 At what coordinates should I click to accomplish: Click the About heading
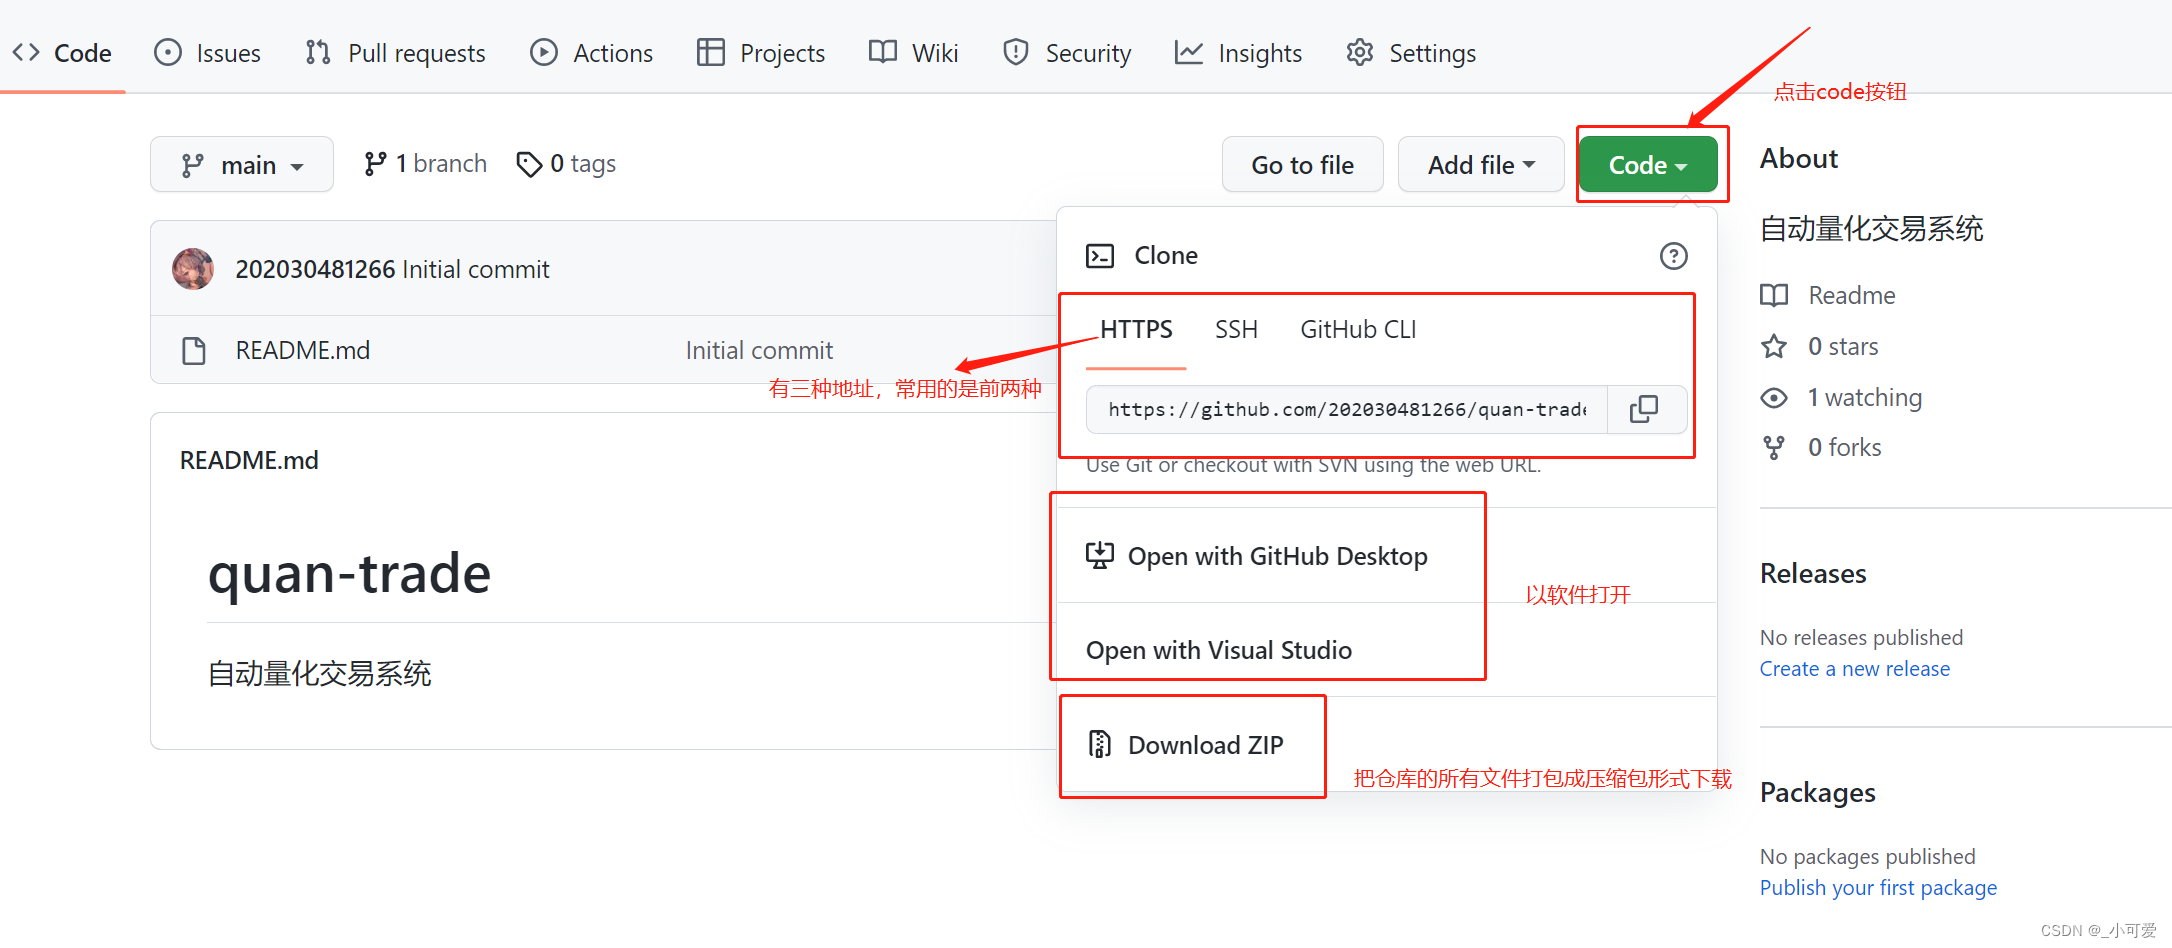1799,159
